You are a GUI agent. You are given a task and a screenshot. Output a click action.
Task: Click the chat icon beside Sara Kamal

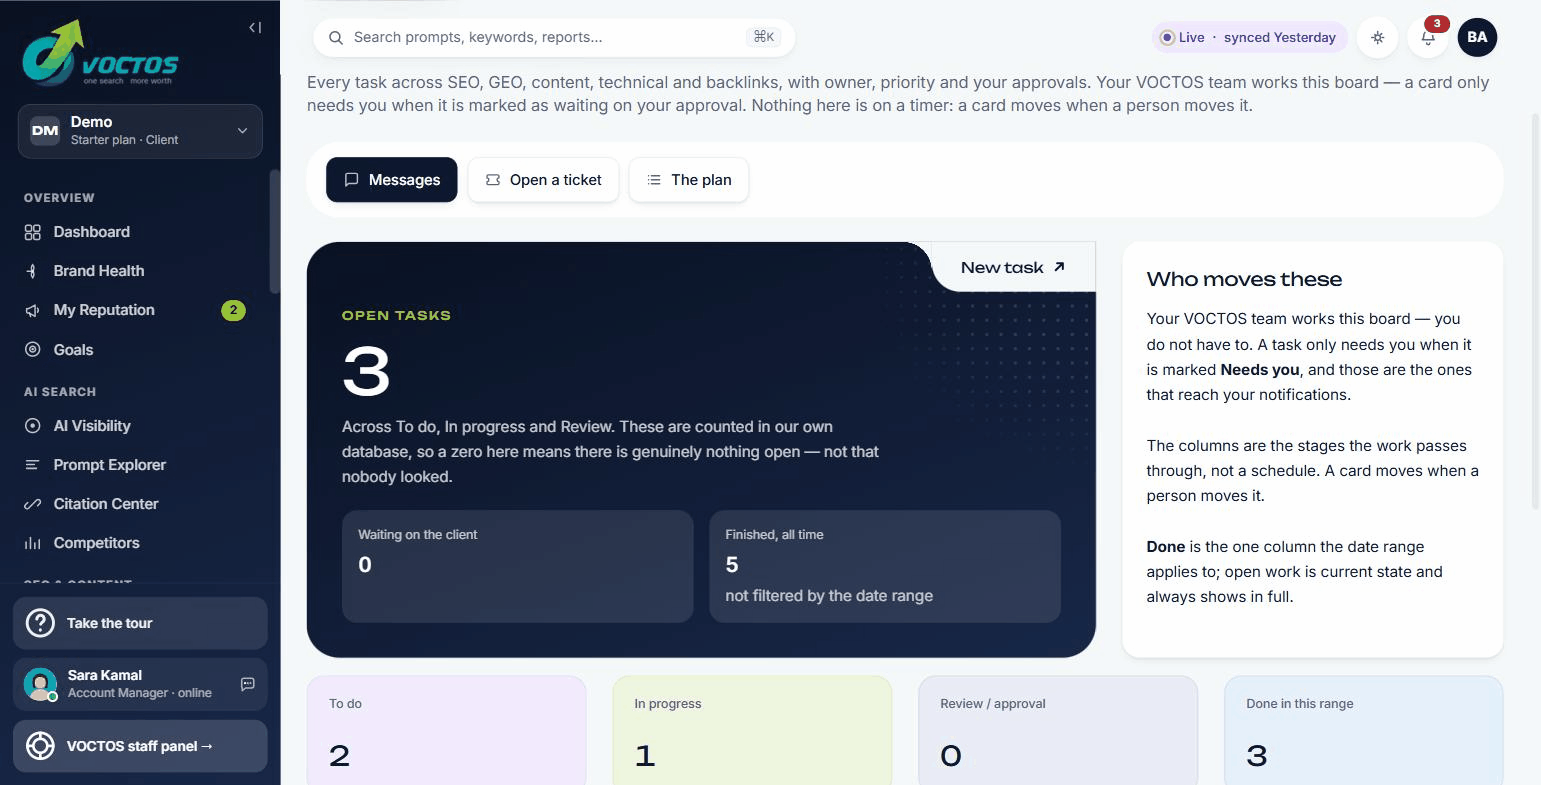[248, 684]
